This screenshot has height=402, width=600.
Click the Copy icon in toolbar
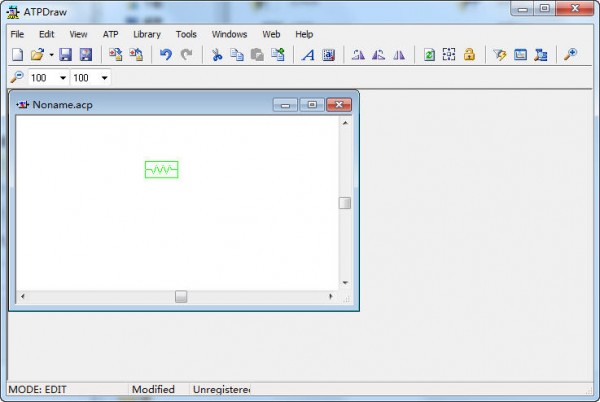coord(237,55)
